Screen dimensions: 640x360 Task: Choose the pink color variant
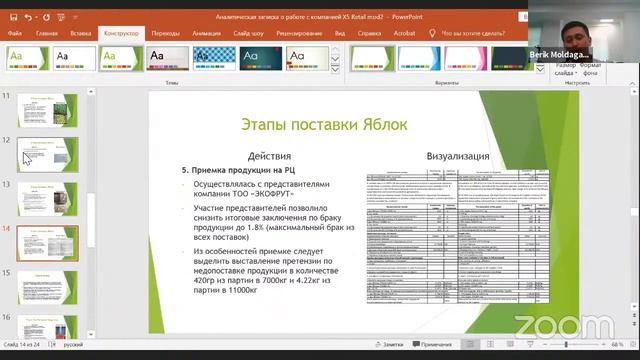pyautogui.click(x=466, y=58)
